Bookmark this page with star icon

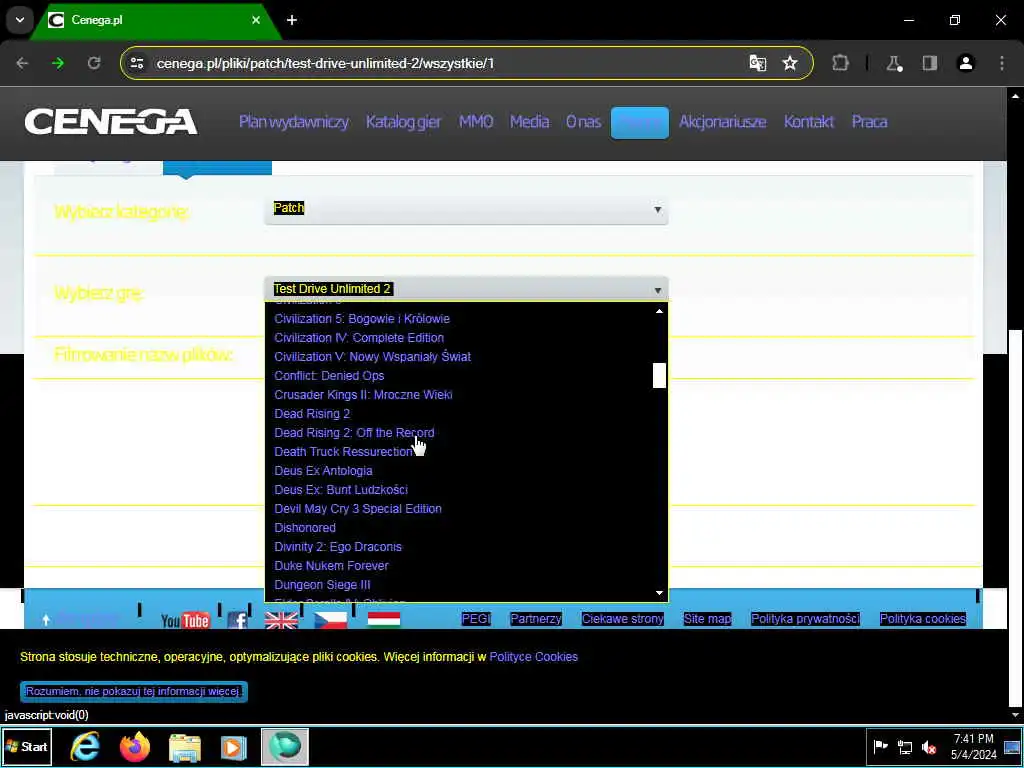[x=790, y=63]
